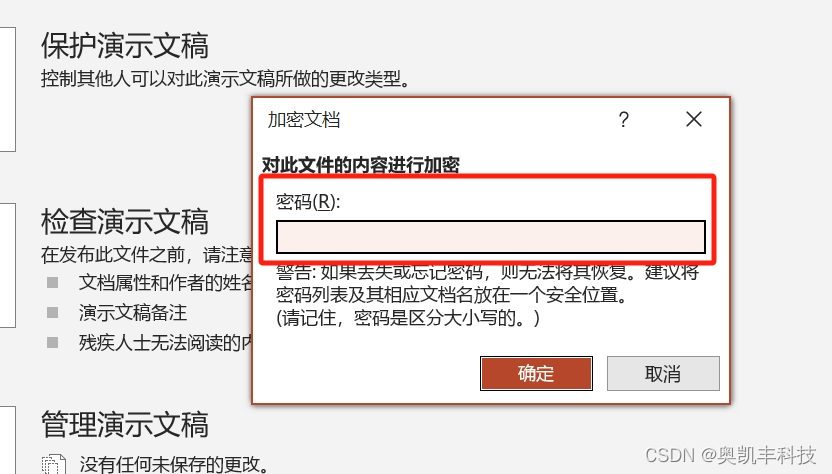Focus the 密码(R) password input box
Image resolution: width=832 pixels, height=474 pixels.
tap(491, 237)
